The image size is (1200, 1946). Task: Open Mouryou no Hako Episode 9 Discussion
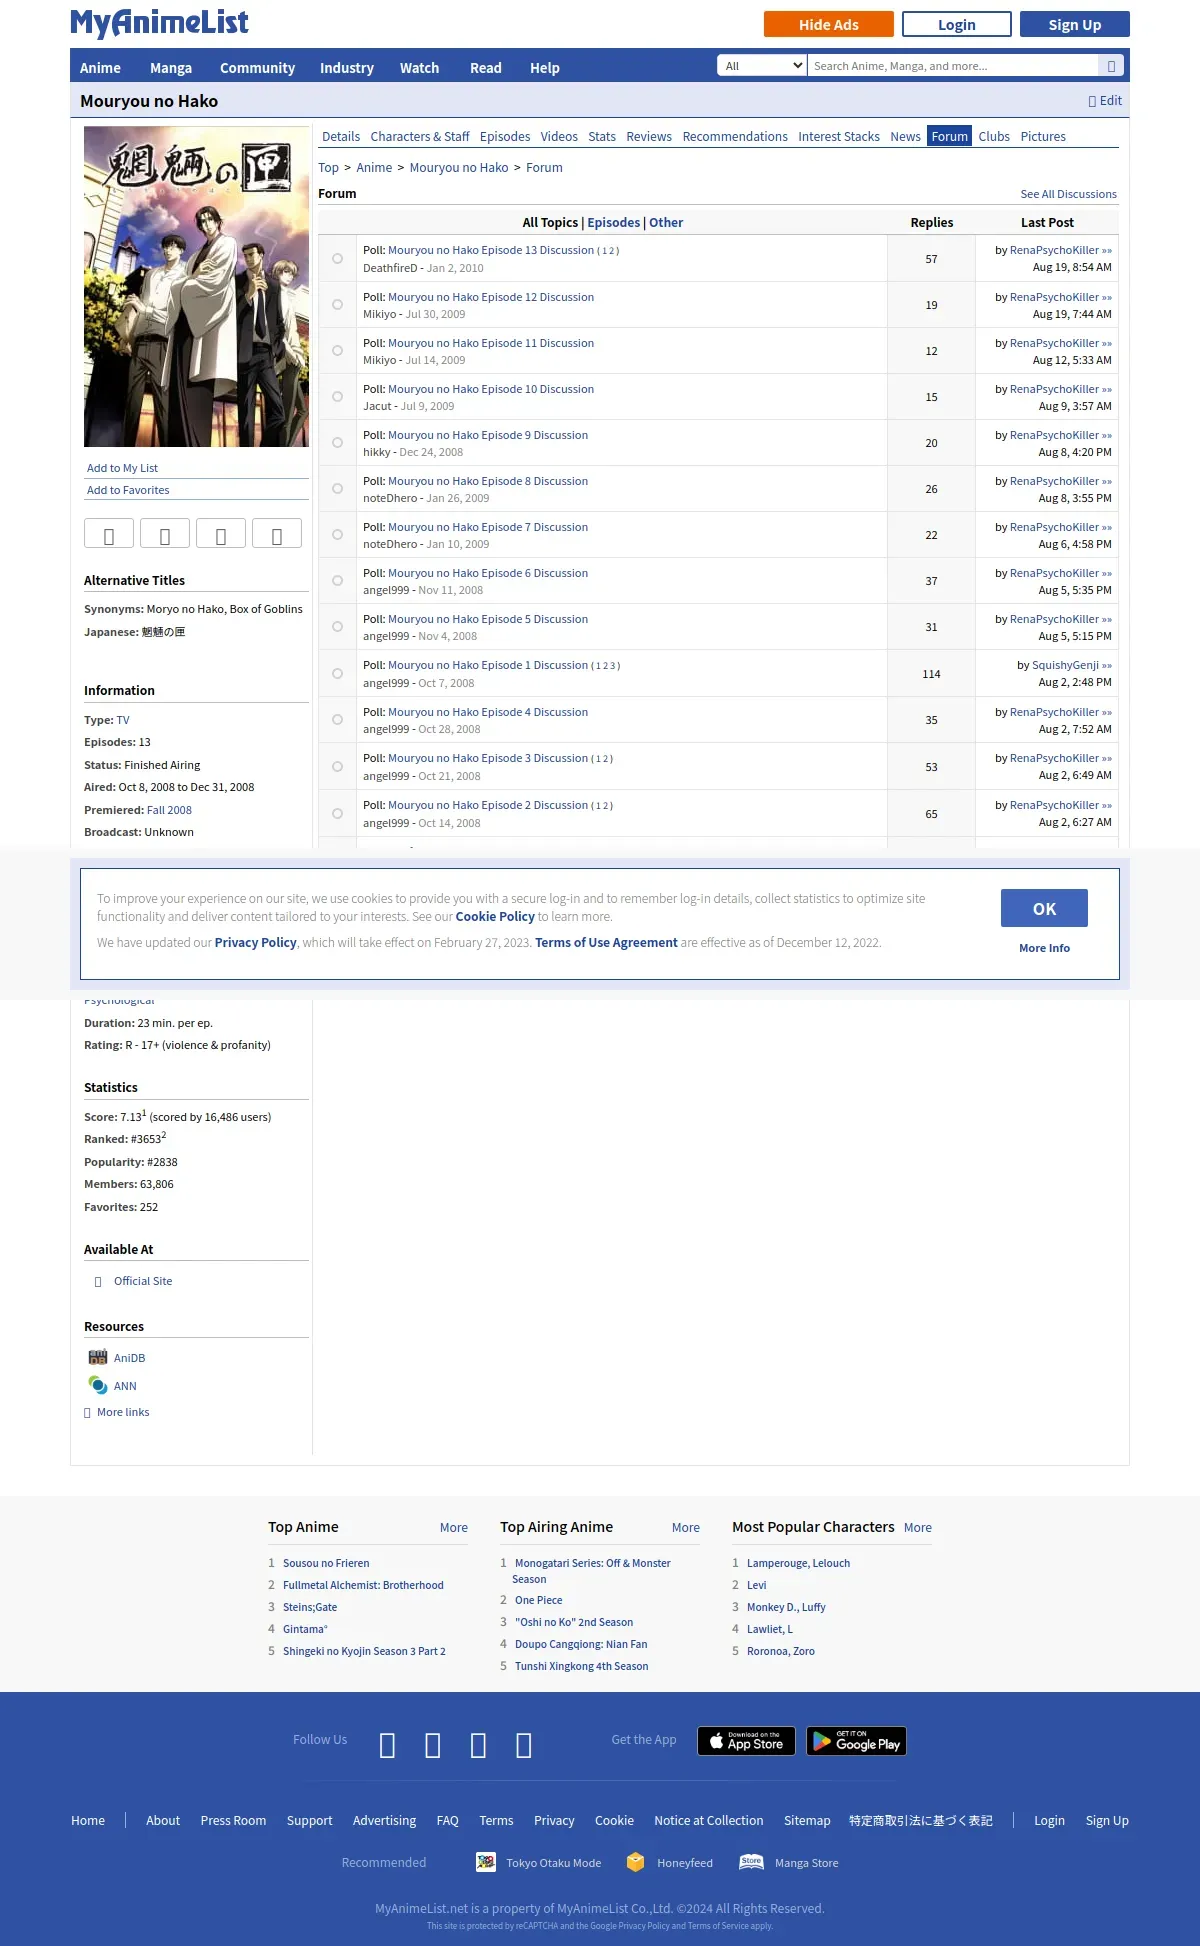[x=488, y=435]
